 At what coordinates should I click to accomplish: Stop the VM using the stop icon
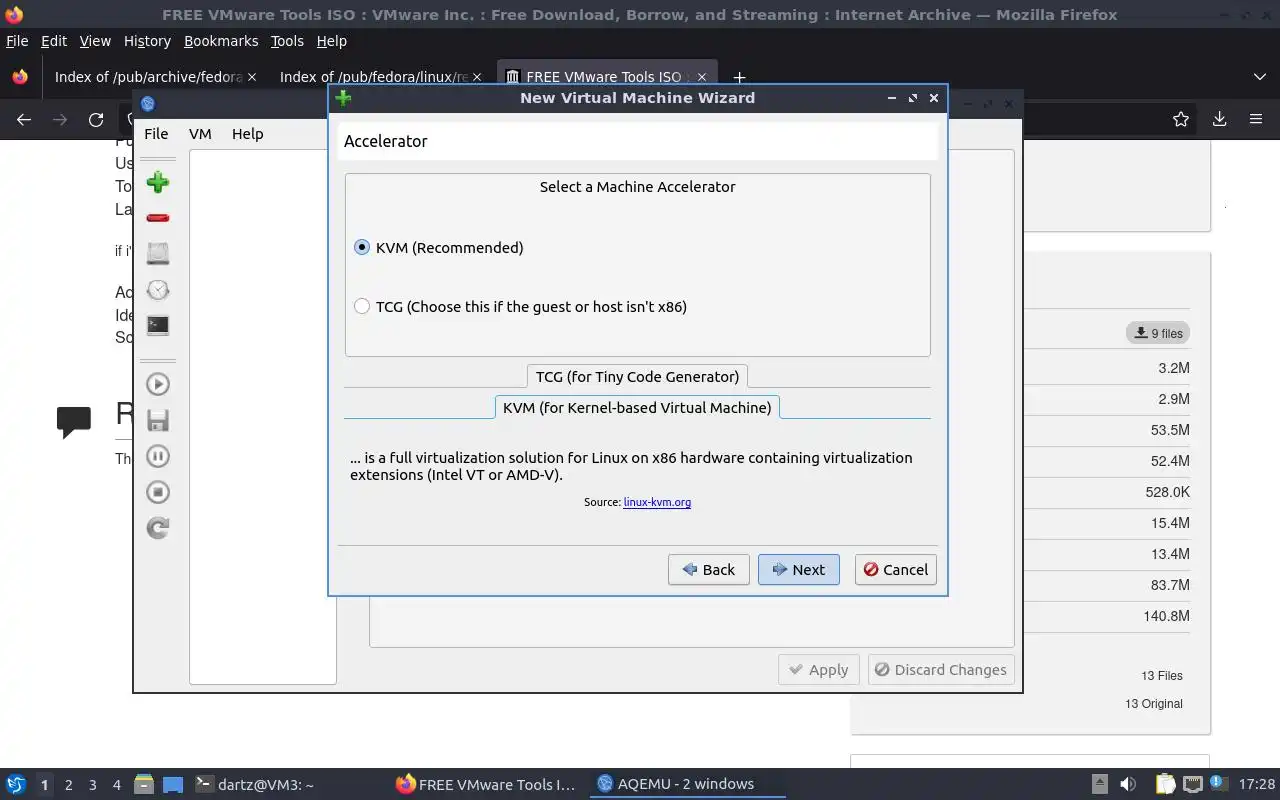pyautogui.click(x=157, y=492)
